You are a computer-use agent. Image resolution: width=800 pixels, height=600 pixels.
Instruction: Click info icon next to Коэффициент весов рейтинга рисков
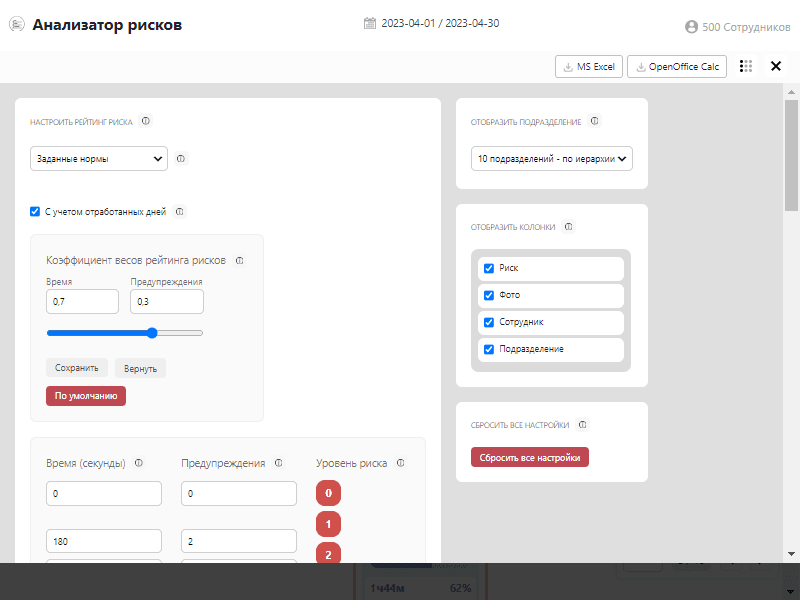pos(240,260)
